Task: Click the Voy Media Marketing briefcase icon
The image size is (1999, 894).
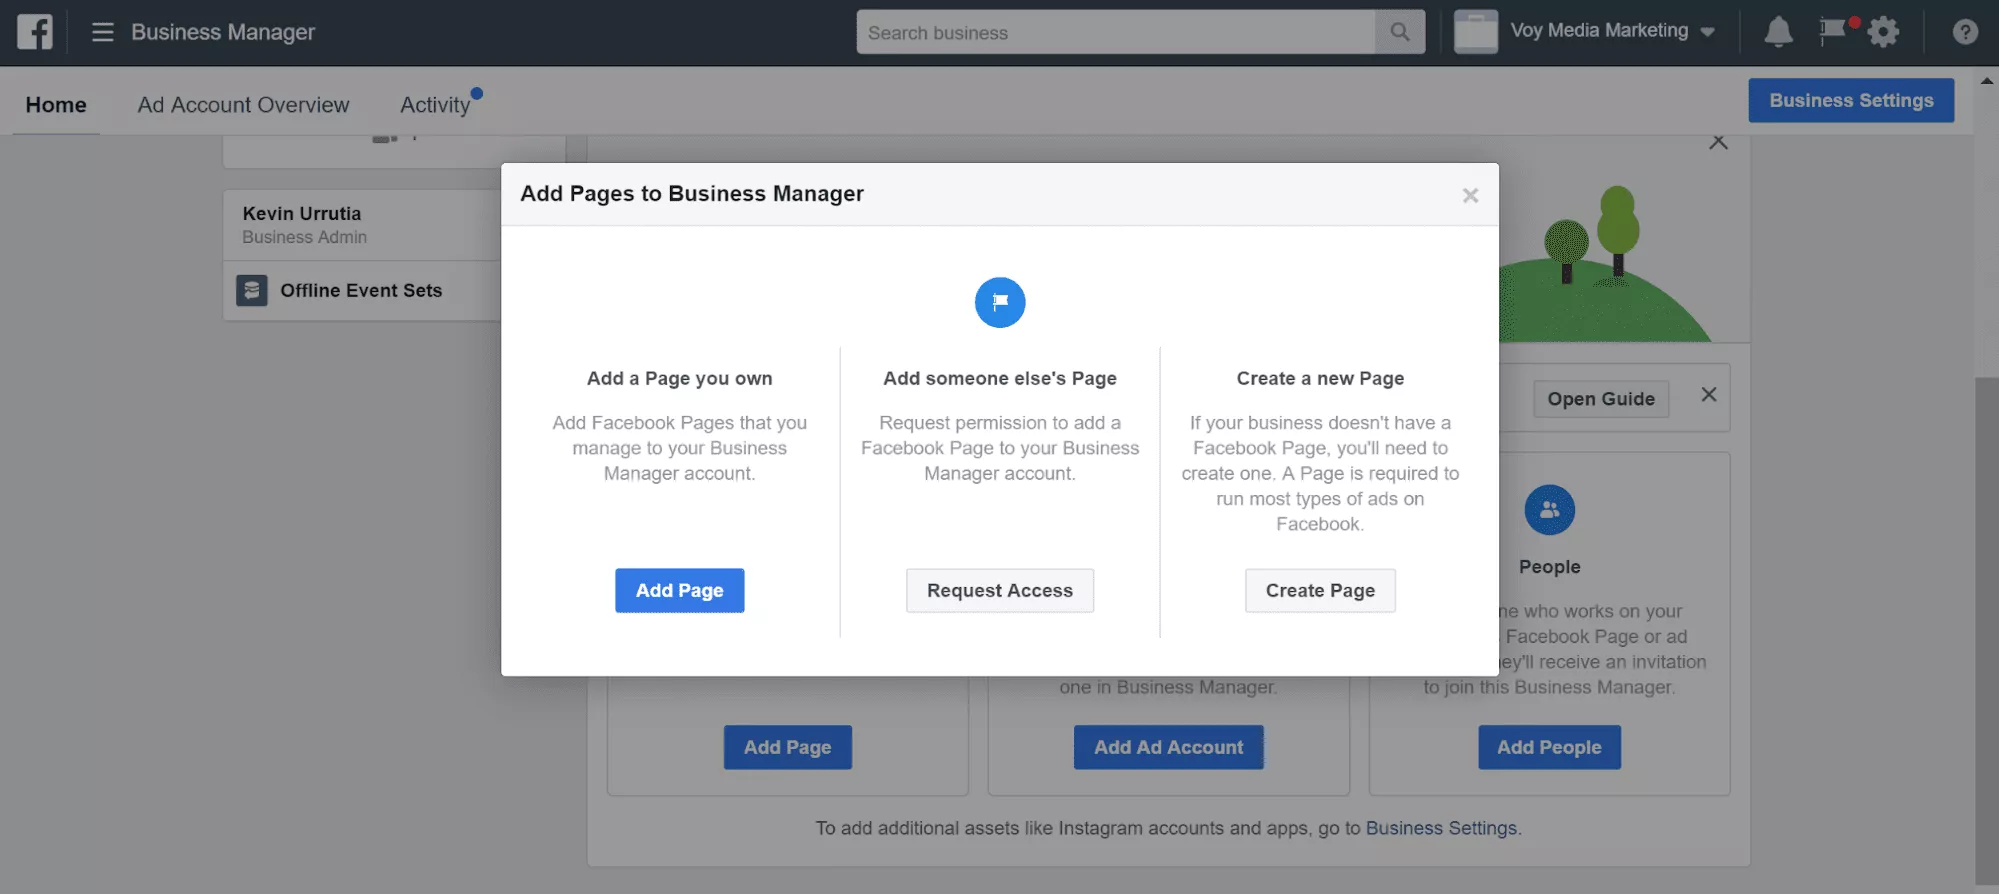Action: point(1475,32)
